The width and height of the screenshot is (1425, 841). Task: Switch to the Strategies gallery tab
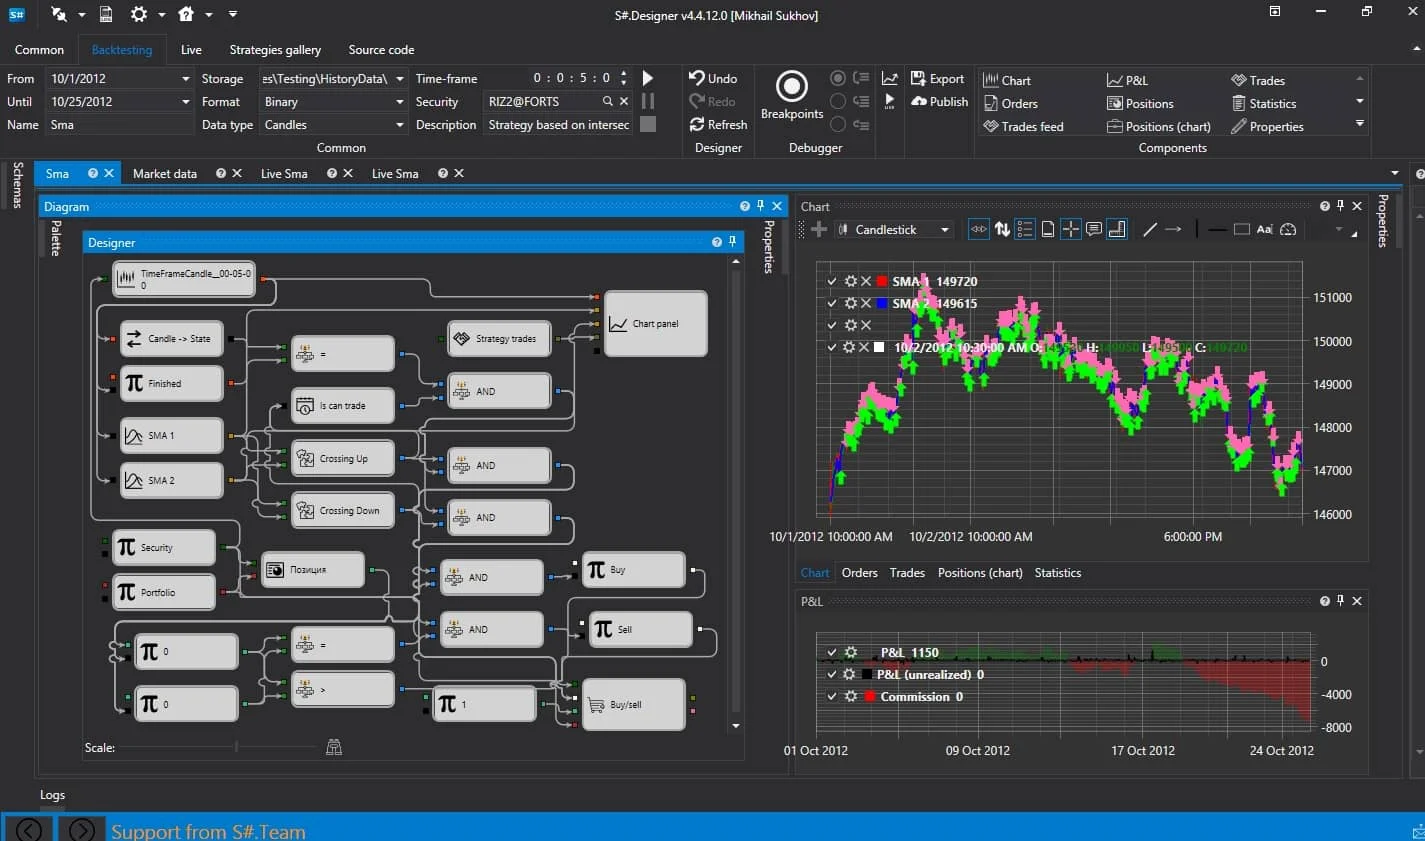pyautogui.click(x=275, y=50)
